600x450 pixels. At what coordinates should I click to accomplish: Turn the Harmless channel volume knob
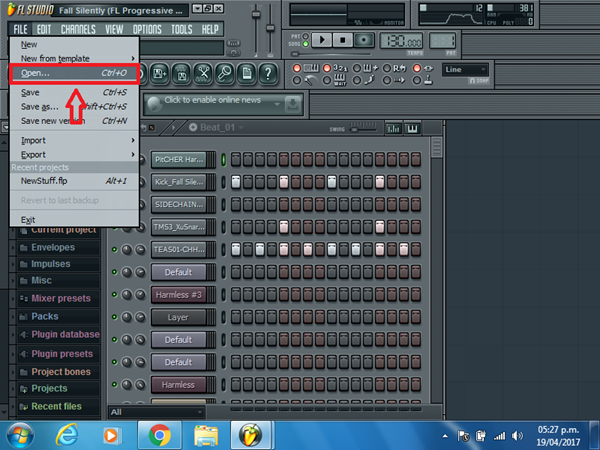click(141, 385)
